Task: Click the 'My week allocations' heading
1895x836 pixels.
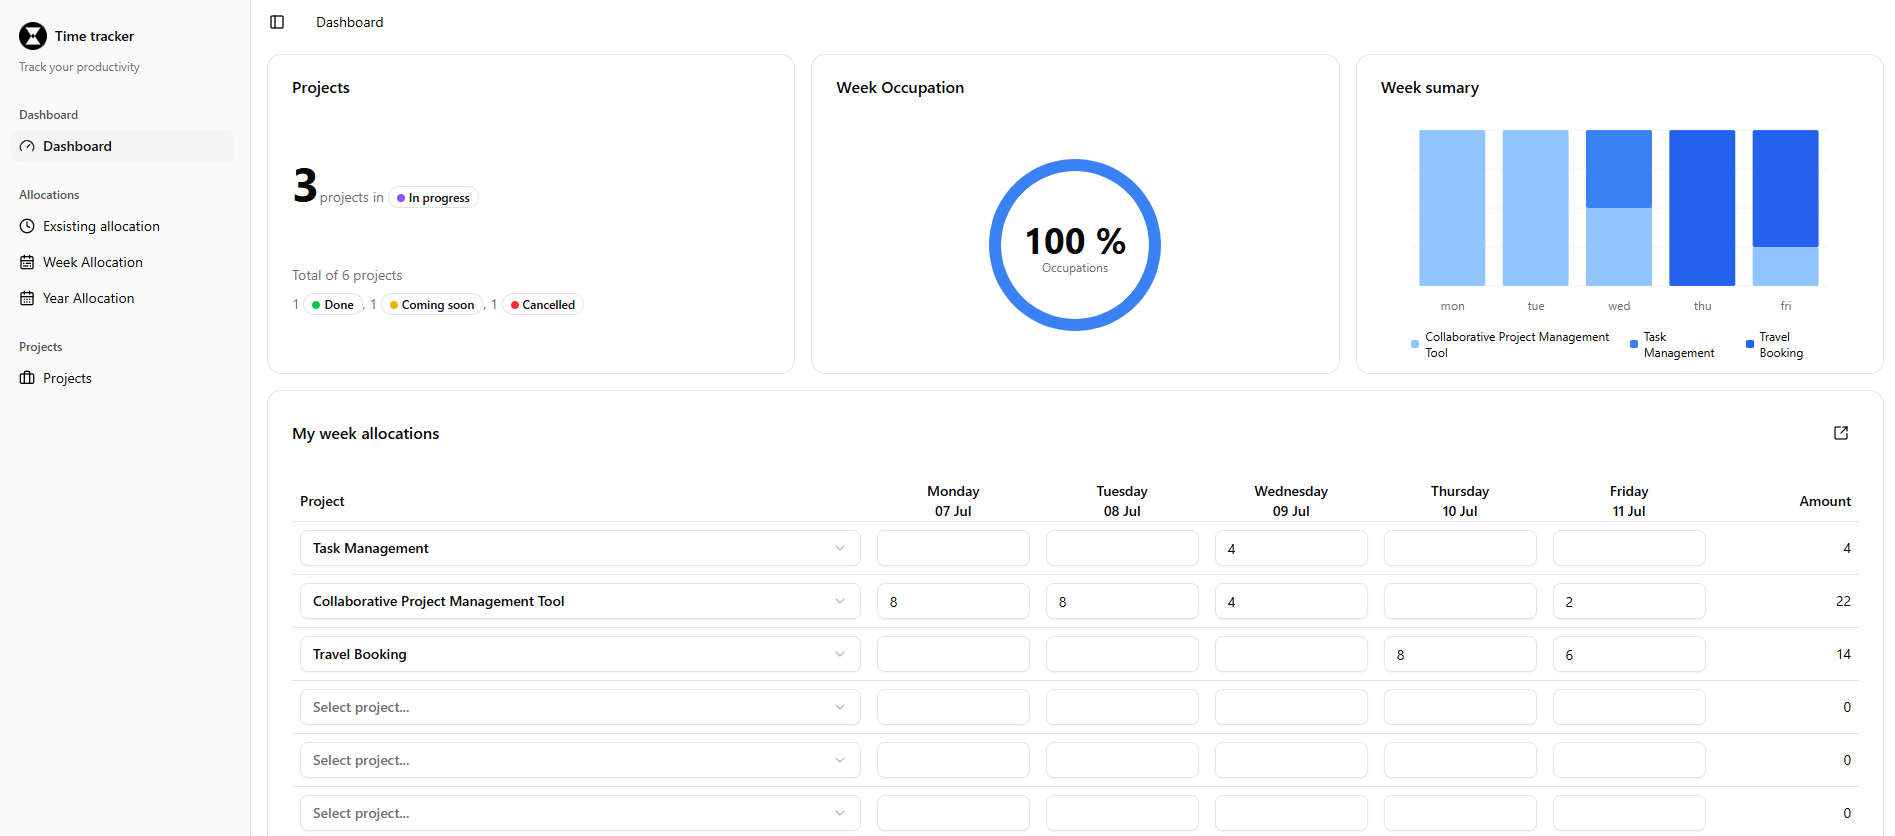Action: tap(366, 433)
